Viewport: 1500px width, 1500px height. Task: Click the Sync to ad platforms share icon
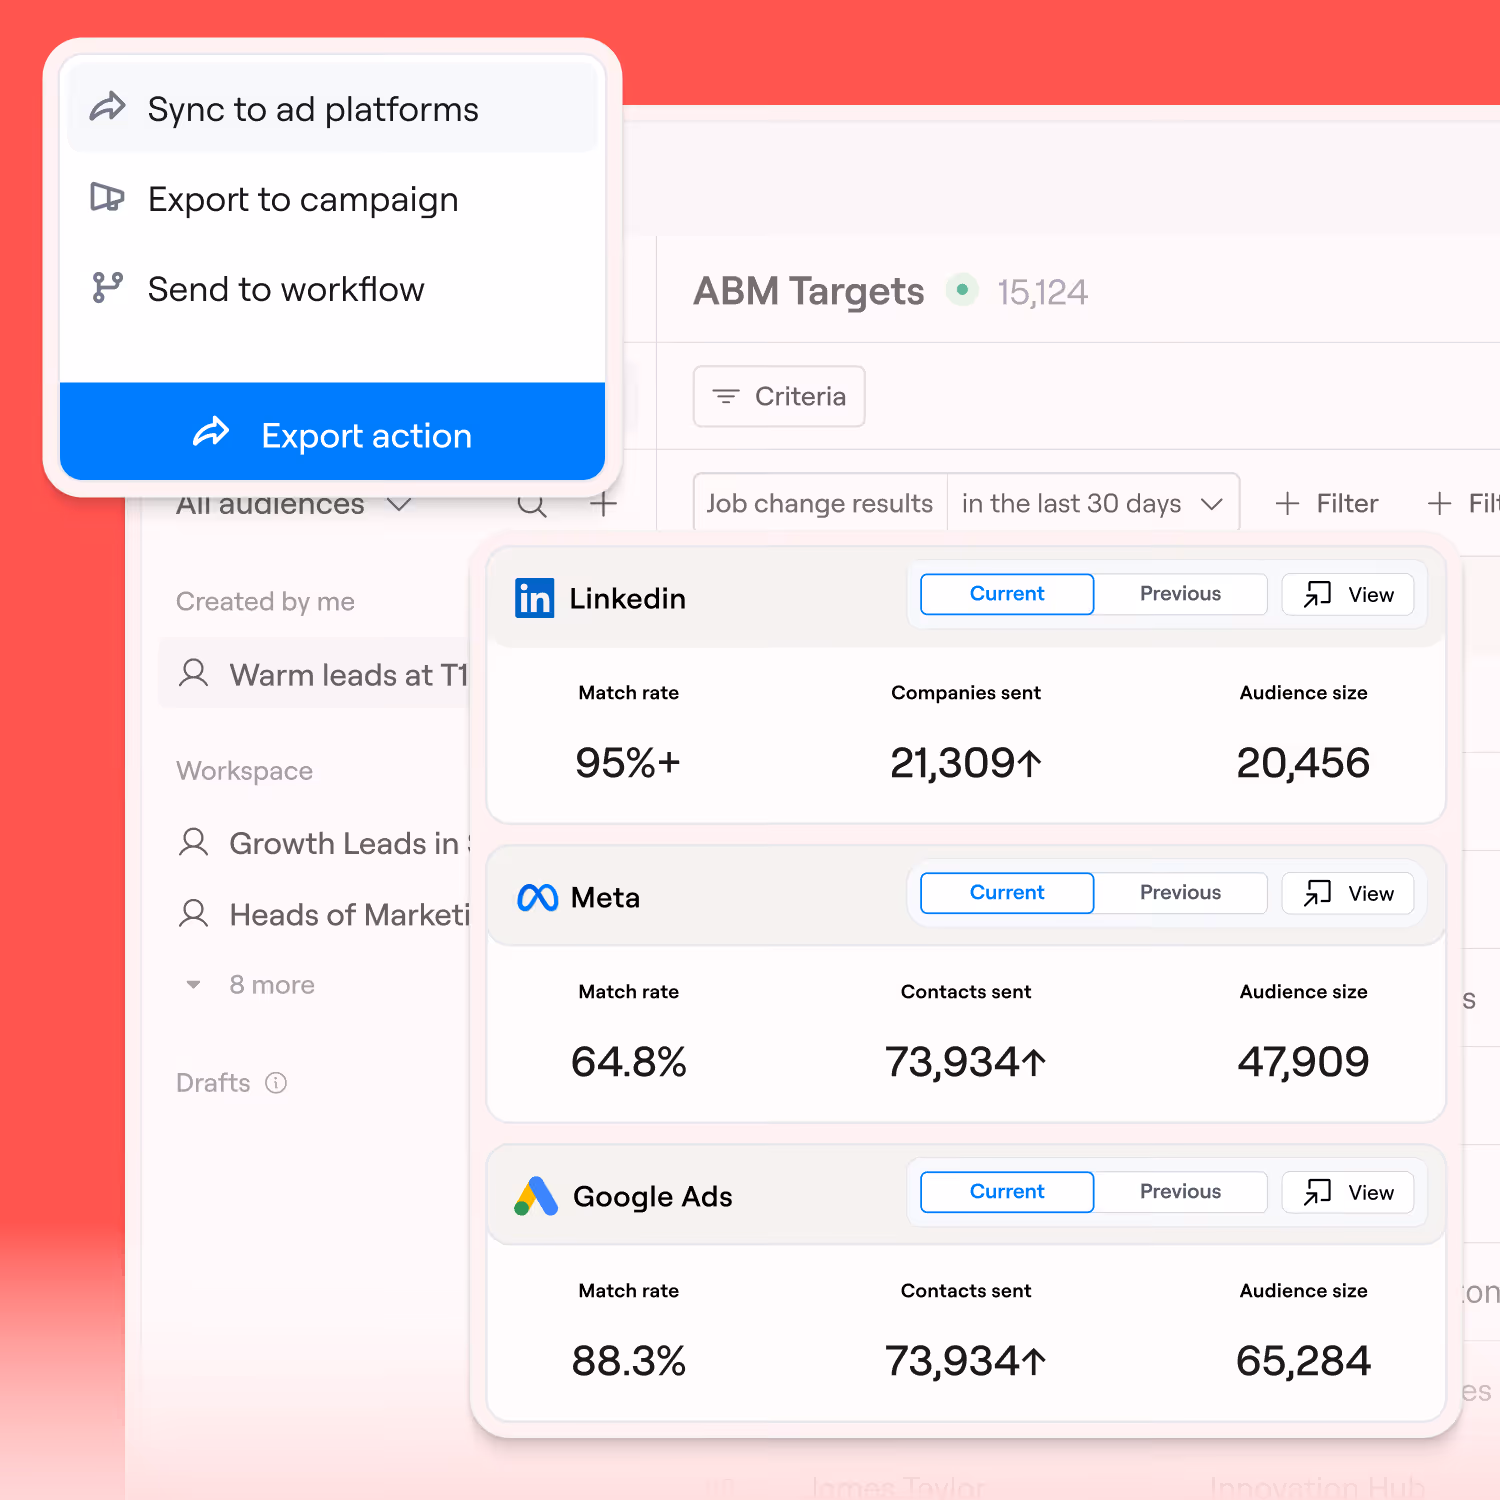click(x=108, y=107)
